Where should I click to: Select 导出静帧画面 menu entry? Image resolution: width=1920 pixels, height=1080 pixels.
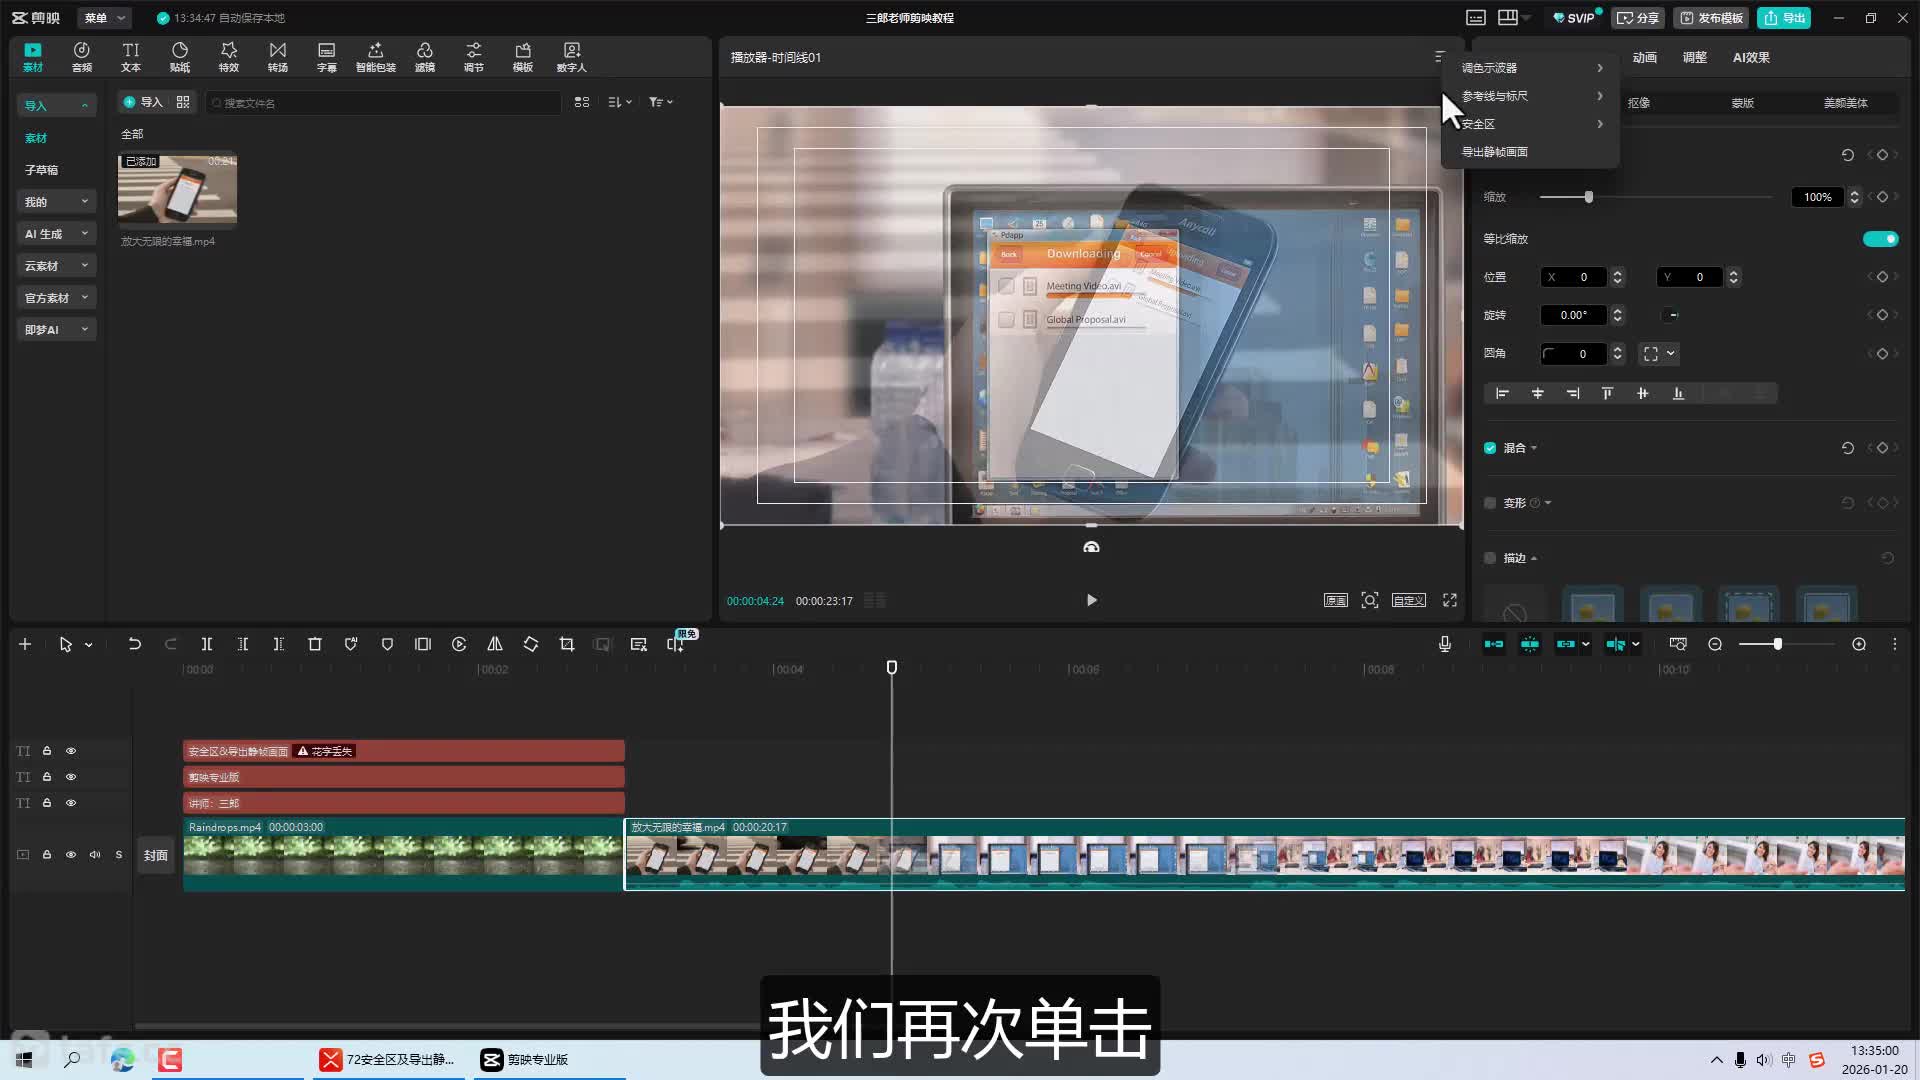[1495, 152]
